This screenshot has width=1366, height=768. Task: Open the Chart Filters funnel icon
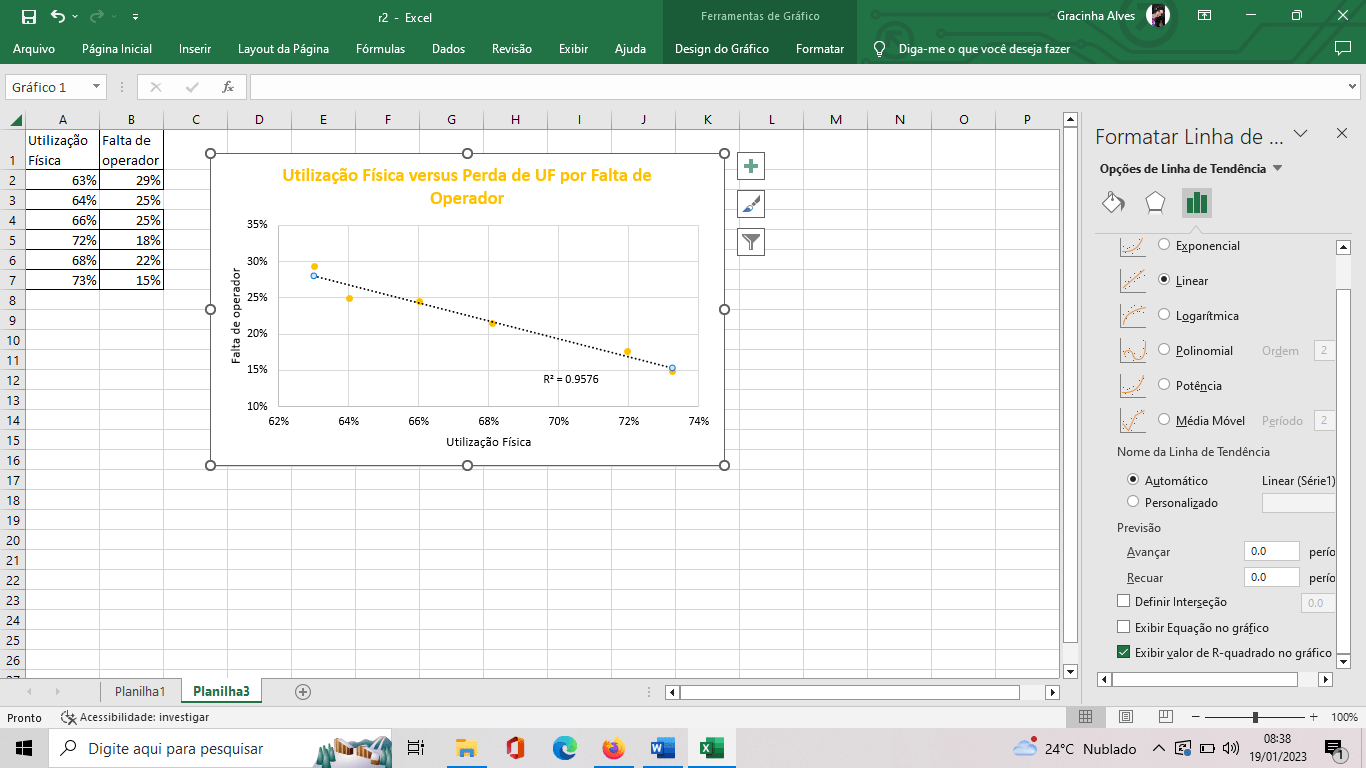coord(750,242)
